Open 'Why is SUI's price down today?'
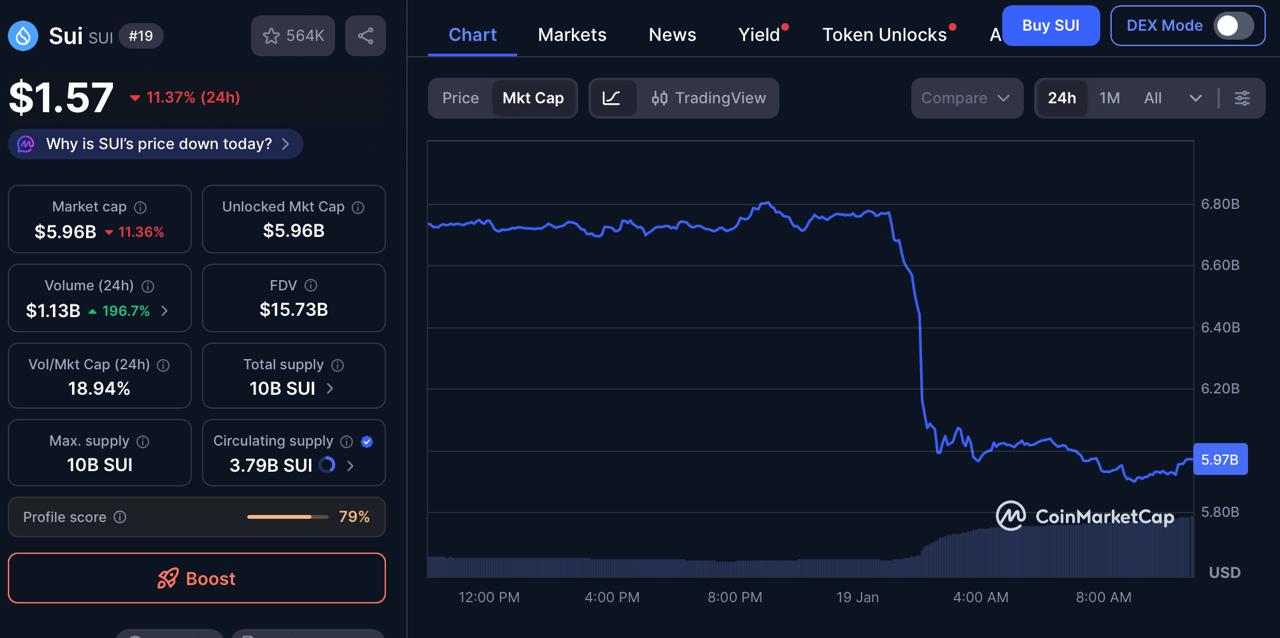 [155, 143]
